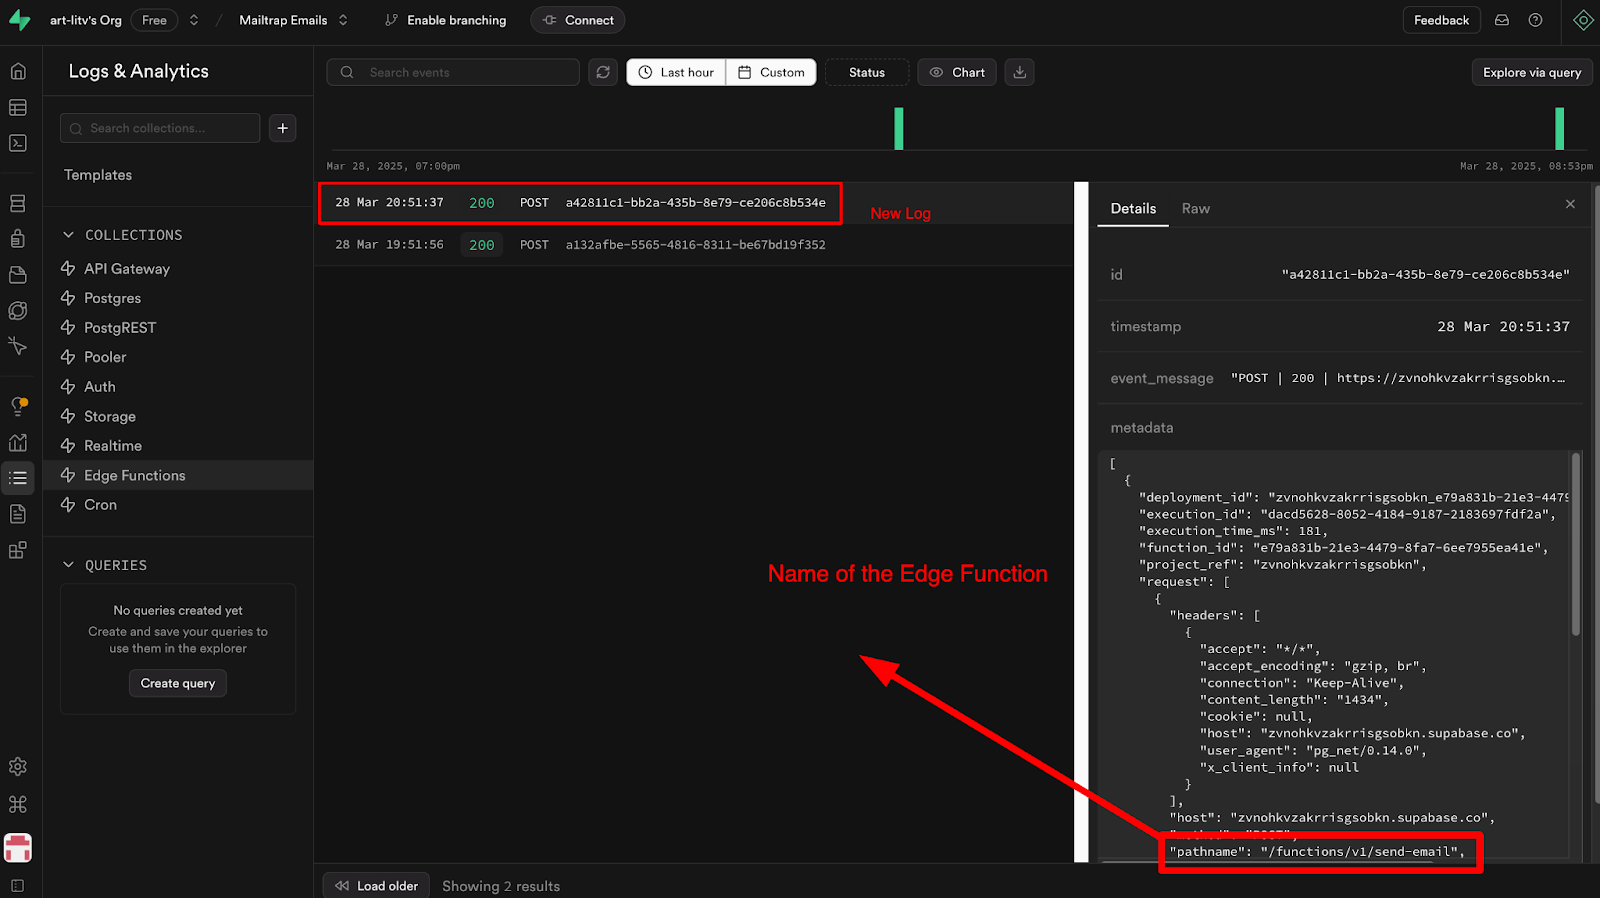Screen dimensions: 1600x898
Task: Select the Edge Functions collection
Action: click(178, 475)
